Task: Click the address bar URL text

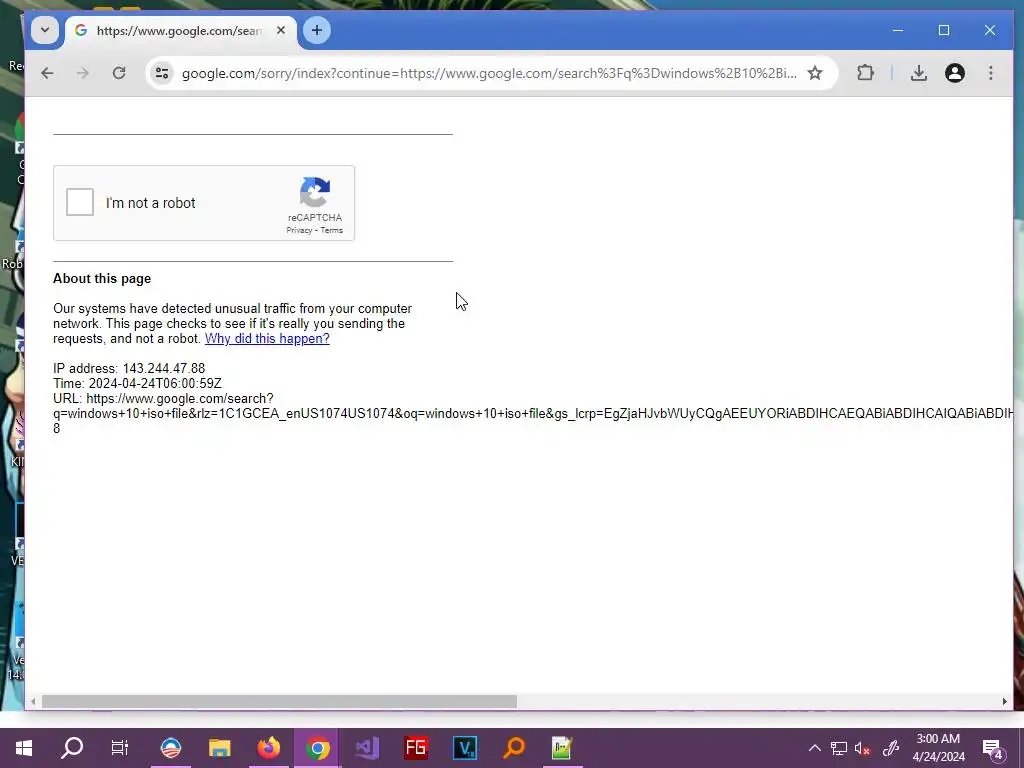Action: pos(489,73)
